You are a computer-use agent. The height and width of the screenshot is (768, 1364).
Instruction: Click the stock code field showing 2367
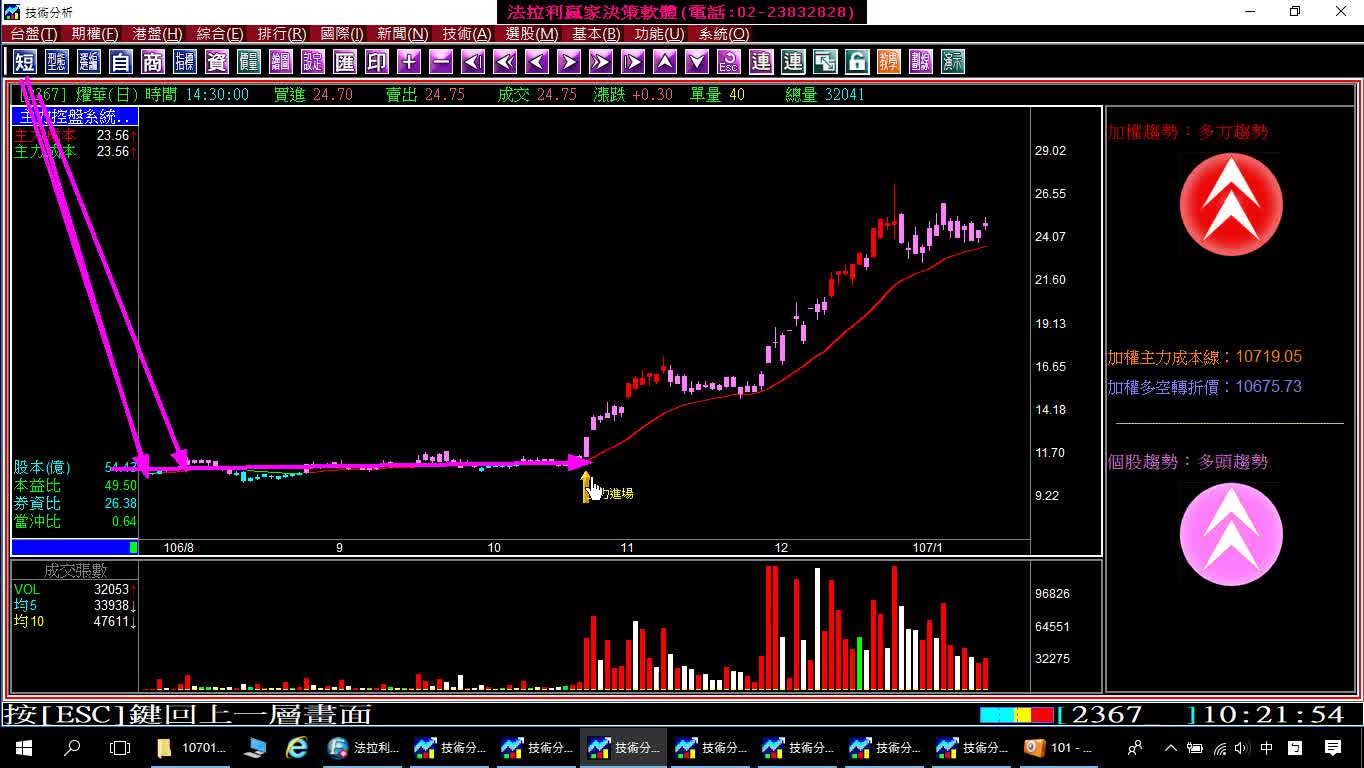point(1127,715)
